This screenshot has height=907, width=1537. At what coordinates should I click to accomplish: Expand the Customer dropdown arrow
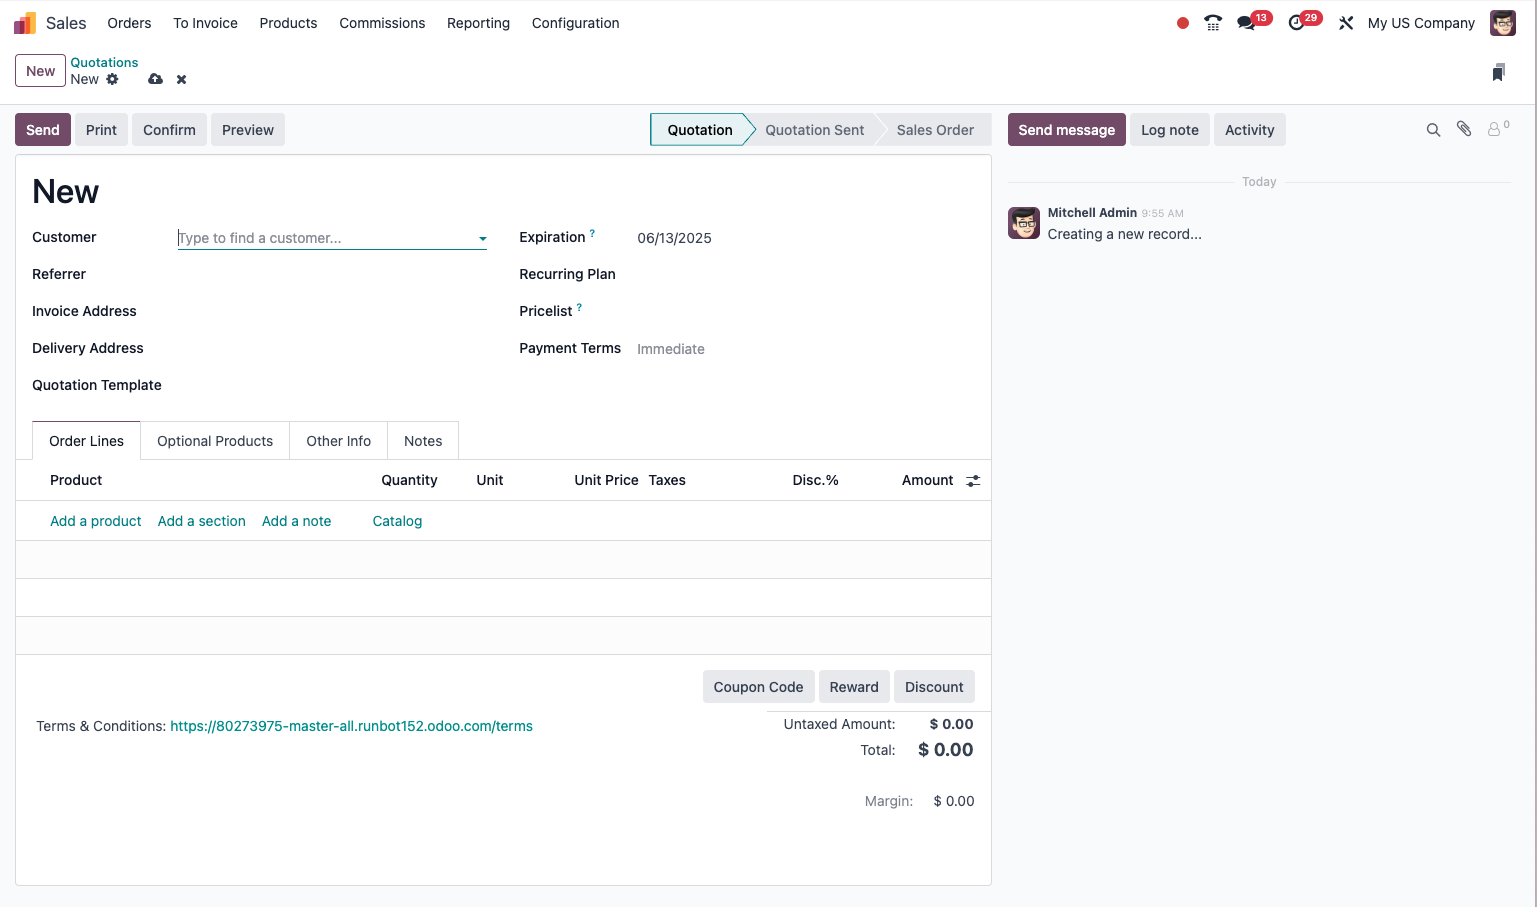482,239
